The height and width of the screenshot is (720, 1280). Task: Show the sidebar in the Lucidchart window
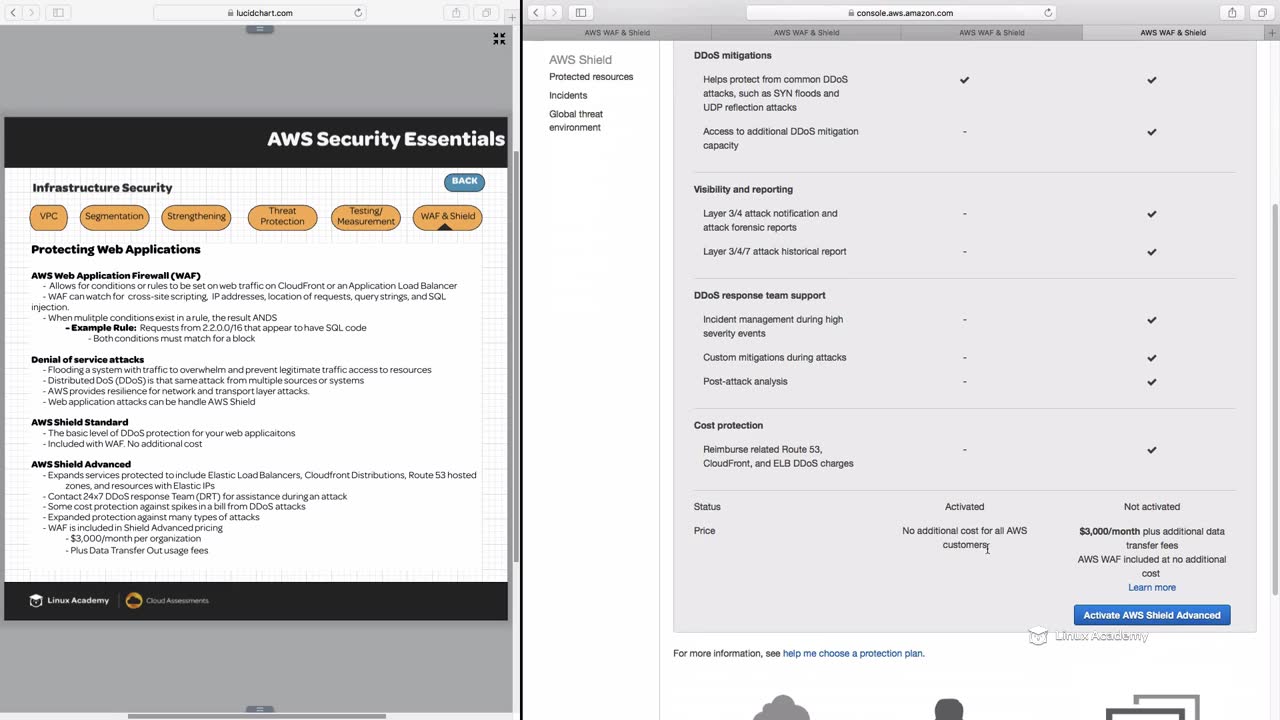tap(58, 13)
